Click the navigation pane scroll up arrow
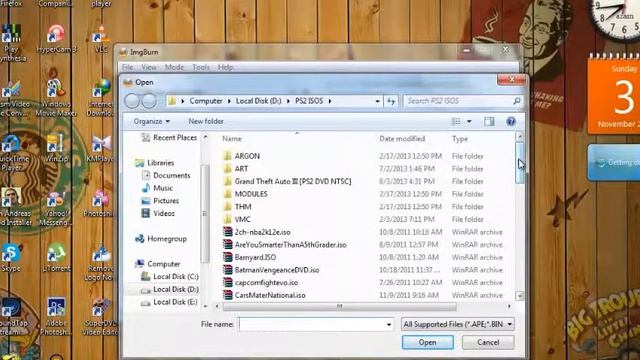Screen dimensions: 640x360 point(205,137)
